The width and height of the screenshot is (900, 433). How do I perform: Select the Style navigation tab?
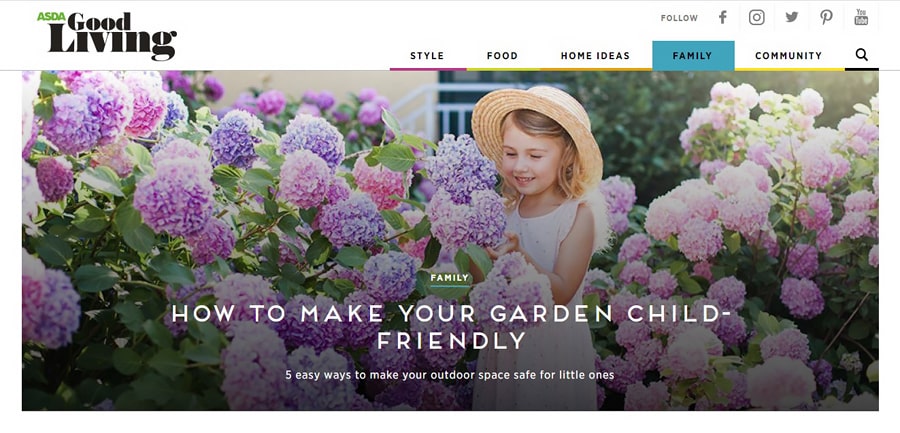pyautogui.click(x=427, y=56)
